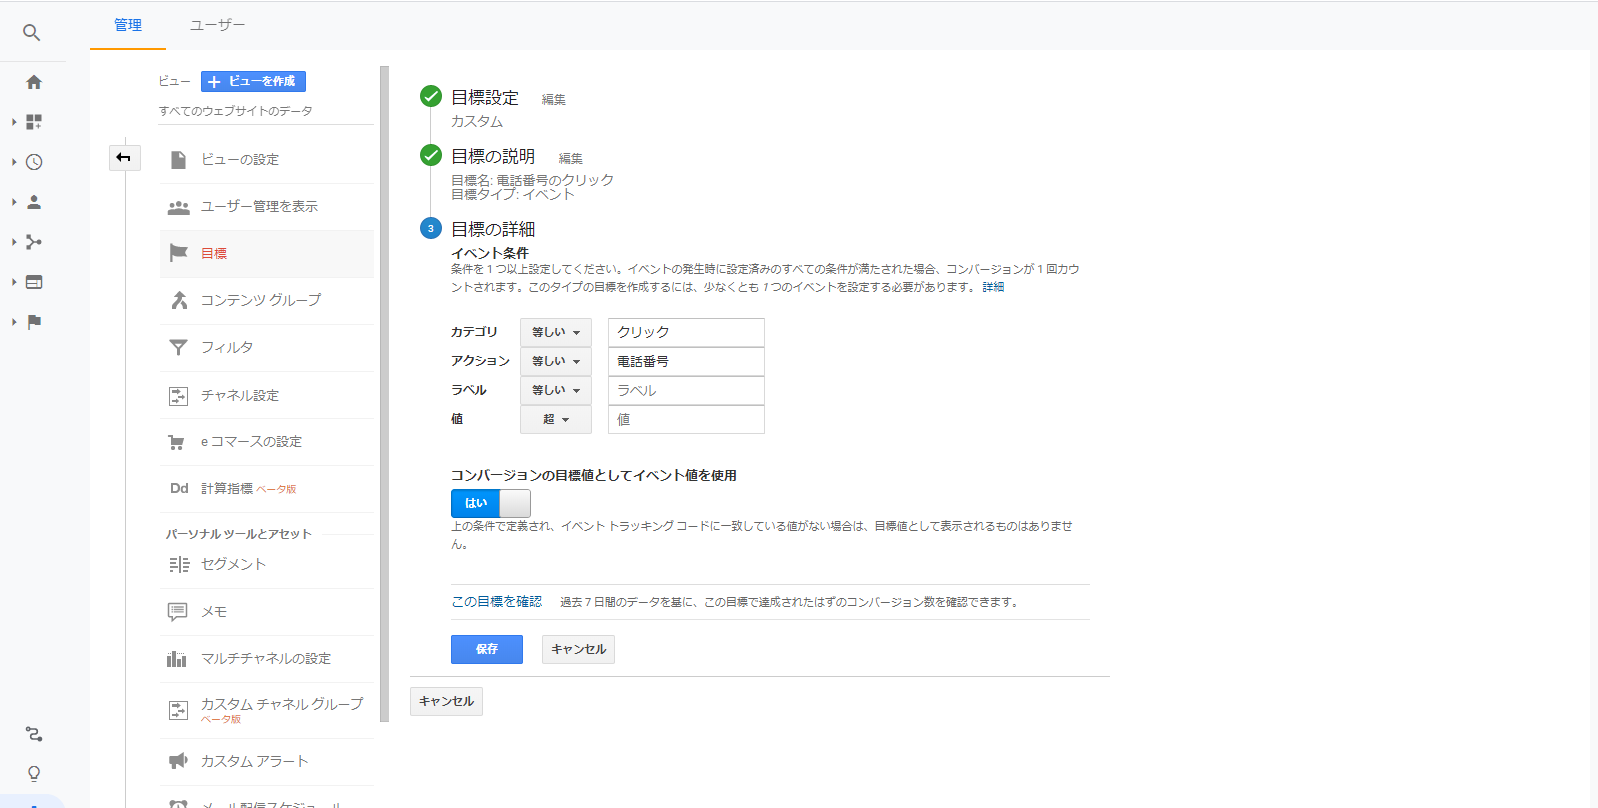Click the 詳細 link in event conditions
The height and width of the screenshot is (808, 1598).
[x=993, y=287]
